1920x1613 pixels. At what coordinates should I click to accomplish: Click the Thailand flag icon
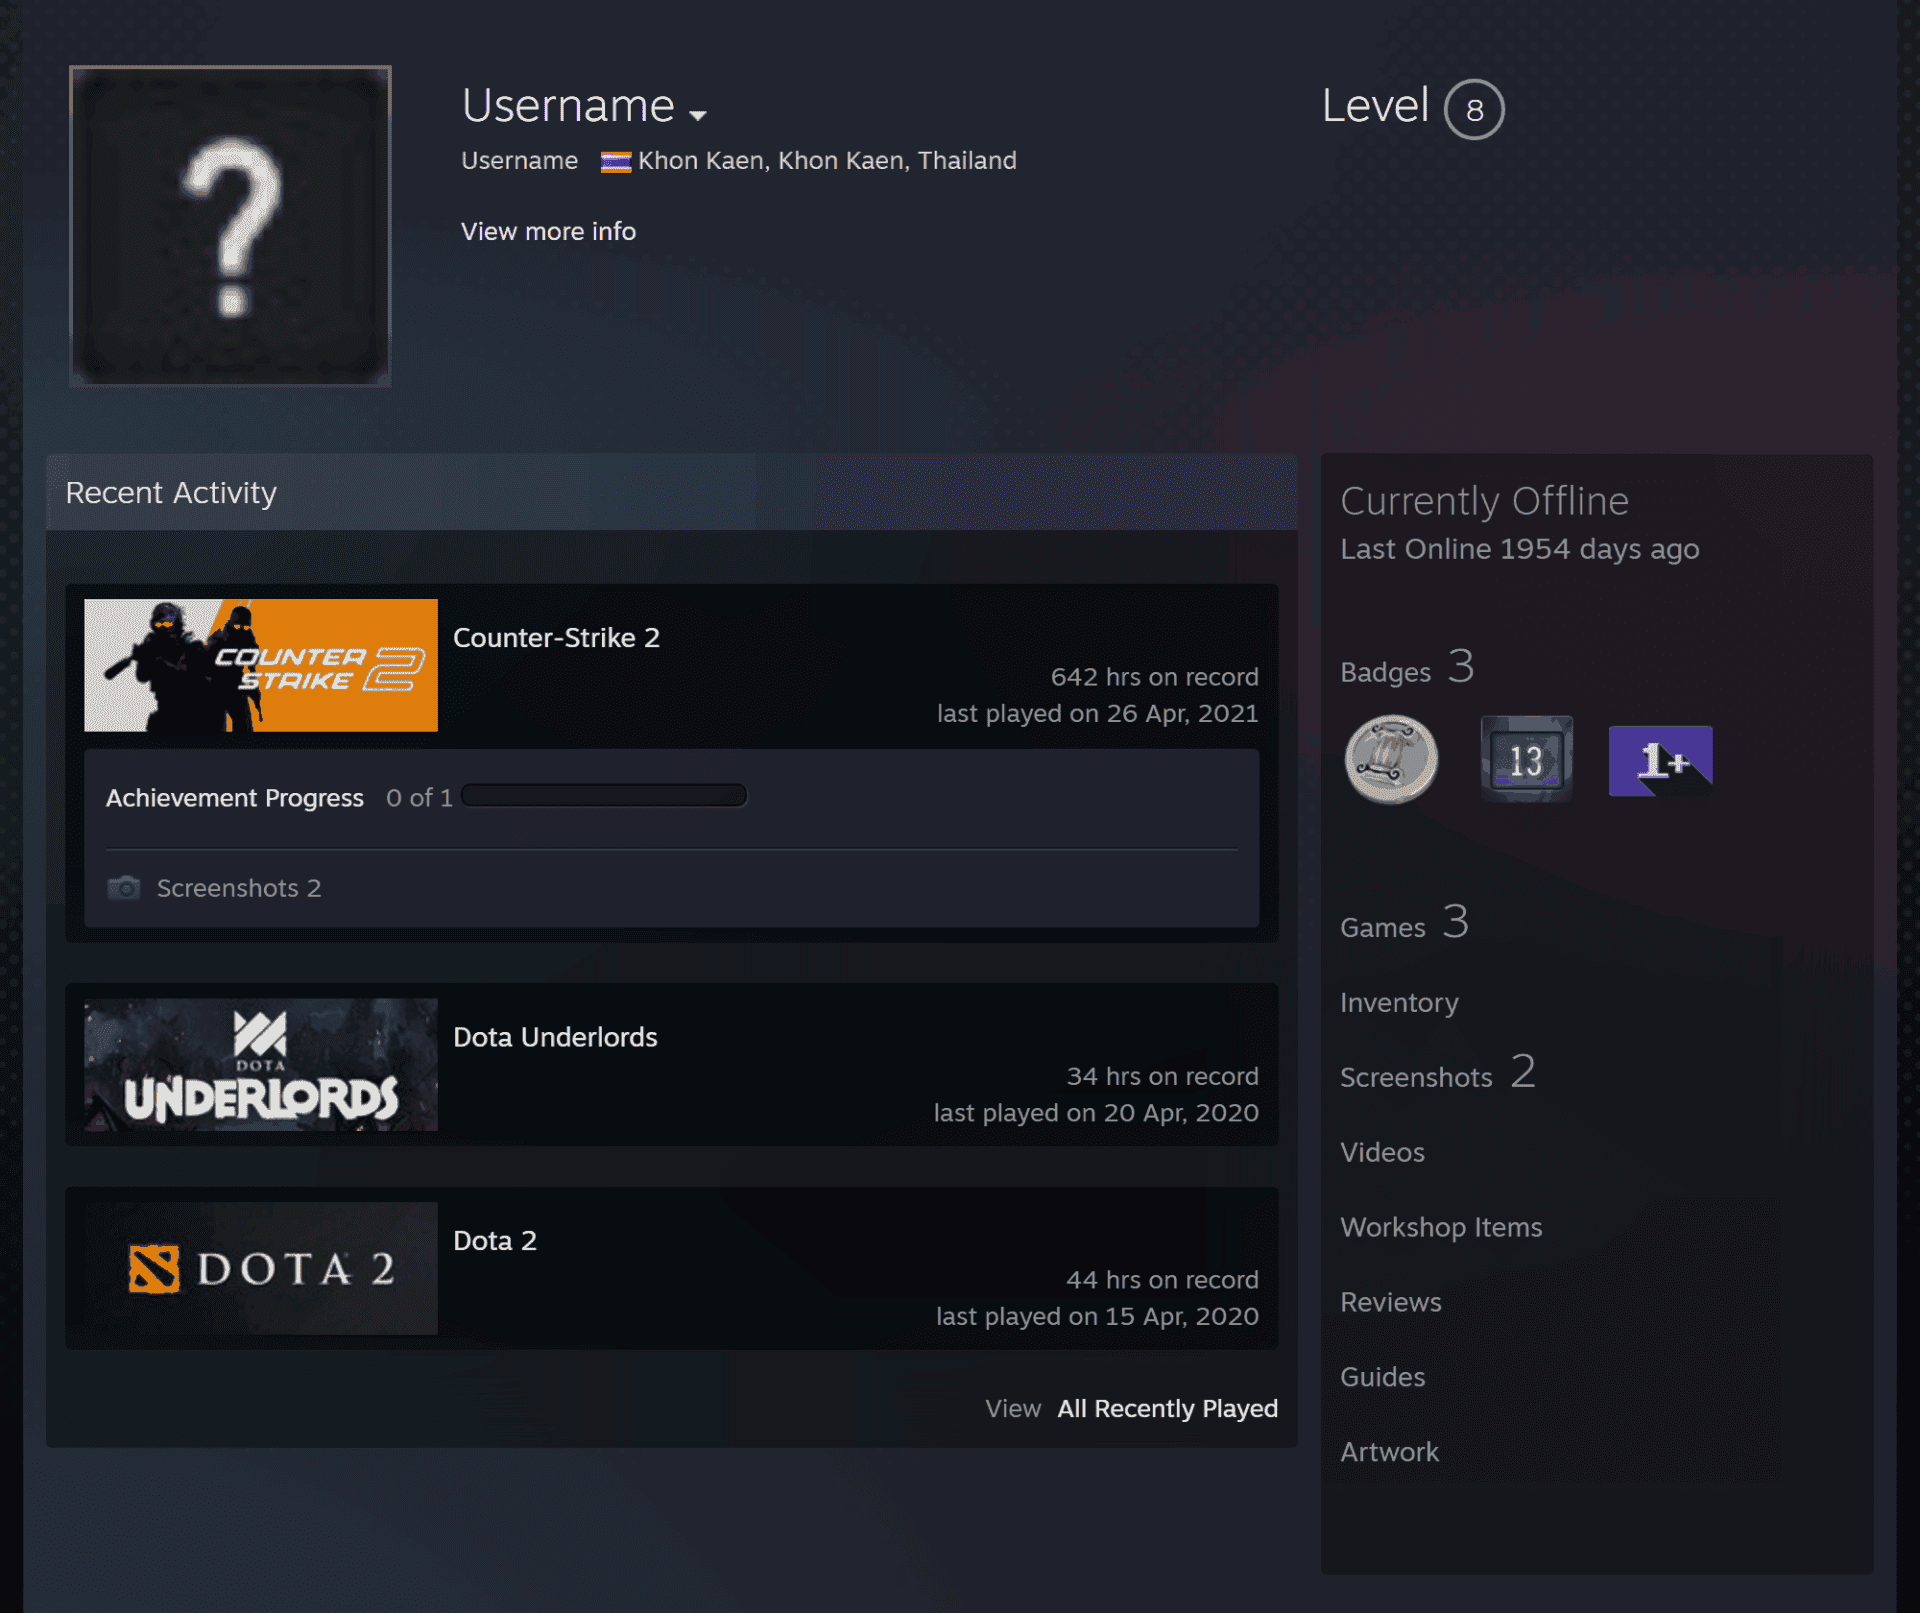pos(615,162)
